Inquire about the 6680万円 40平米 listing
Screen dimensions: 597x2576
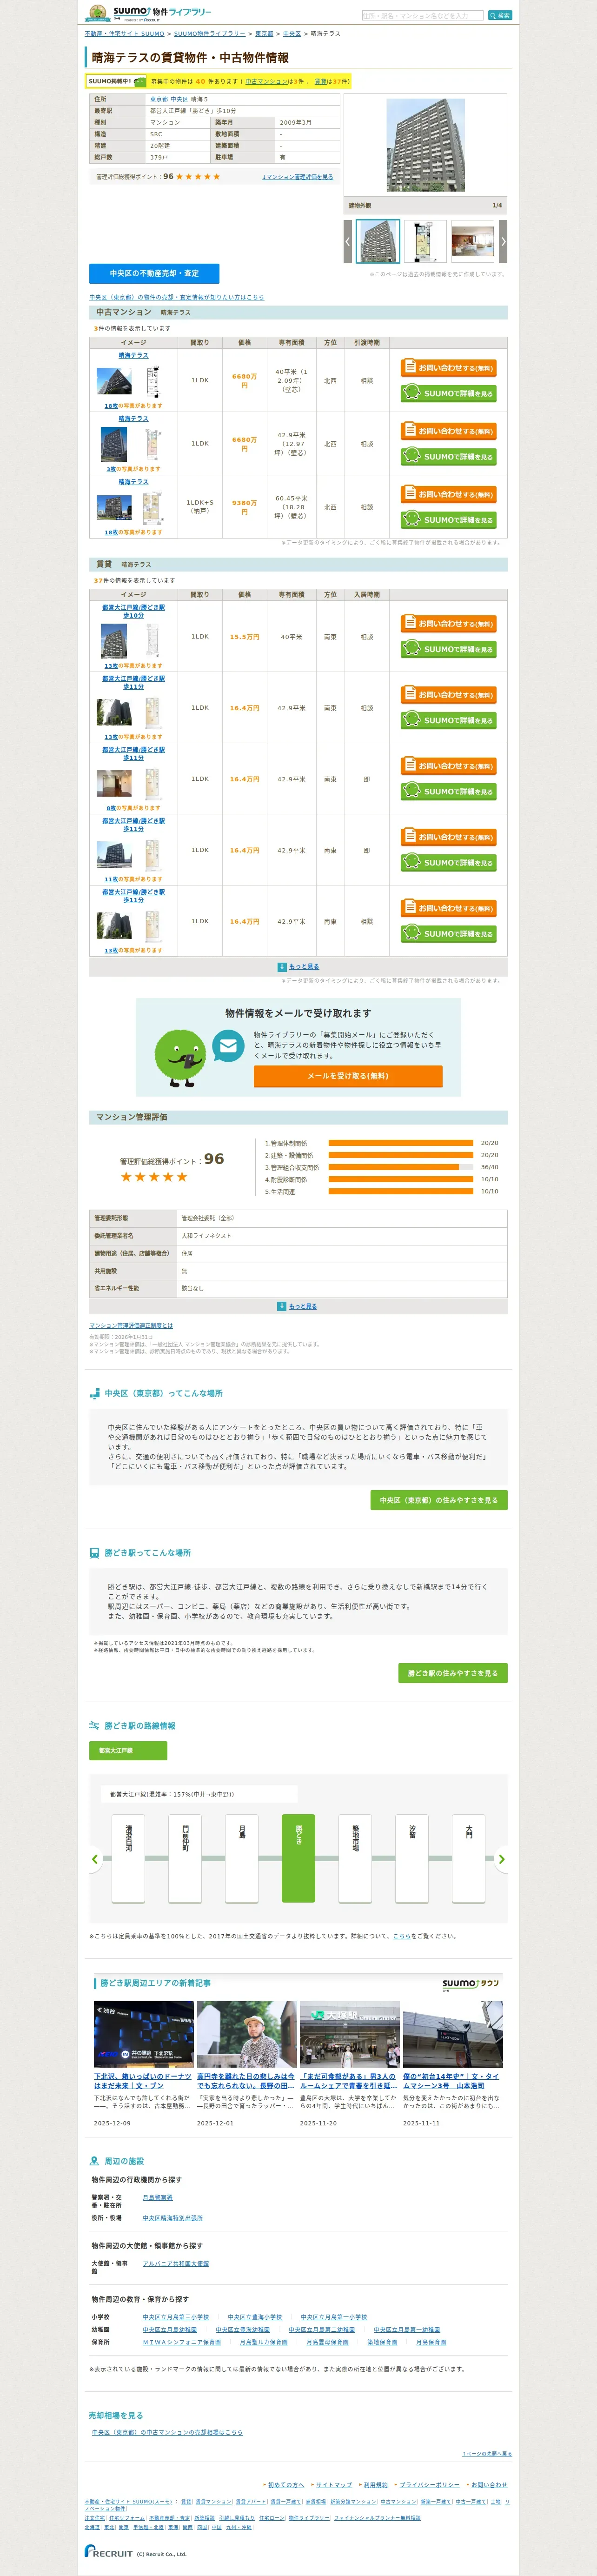pyautogui.click(x=448, y=368)
